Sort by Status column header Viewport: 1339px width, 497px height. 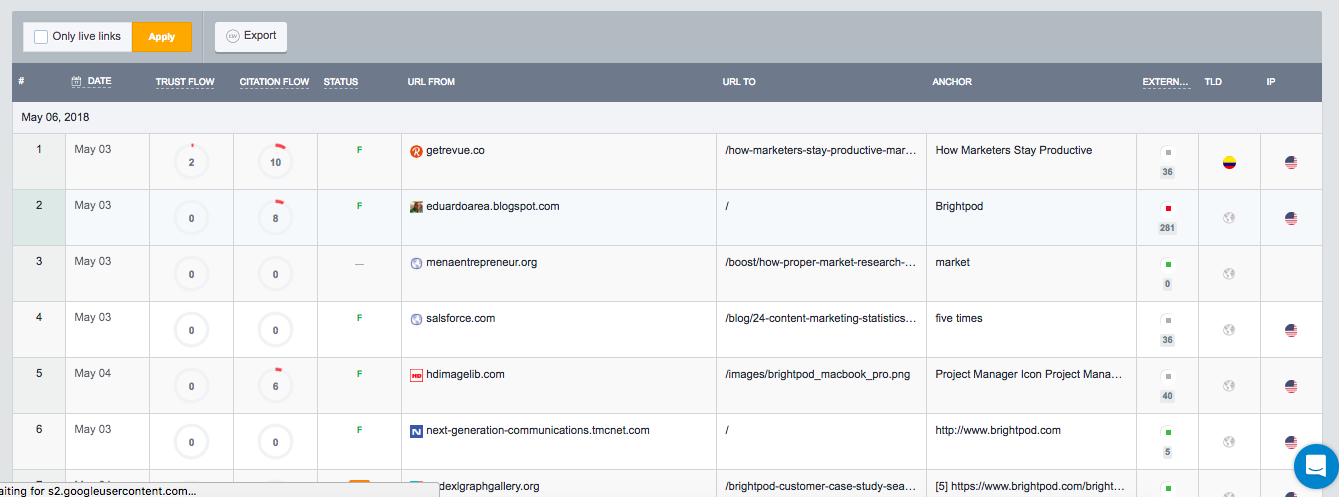pyautogui.click(x=340, y=82)
